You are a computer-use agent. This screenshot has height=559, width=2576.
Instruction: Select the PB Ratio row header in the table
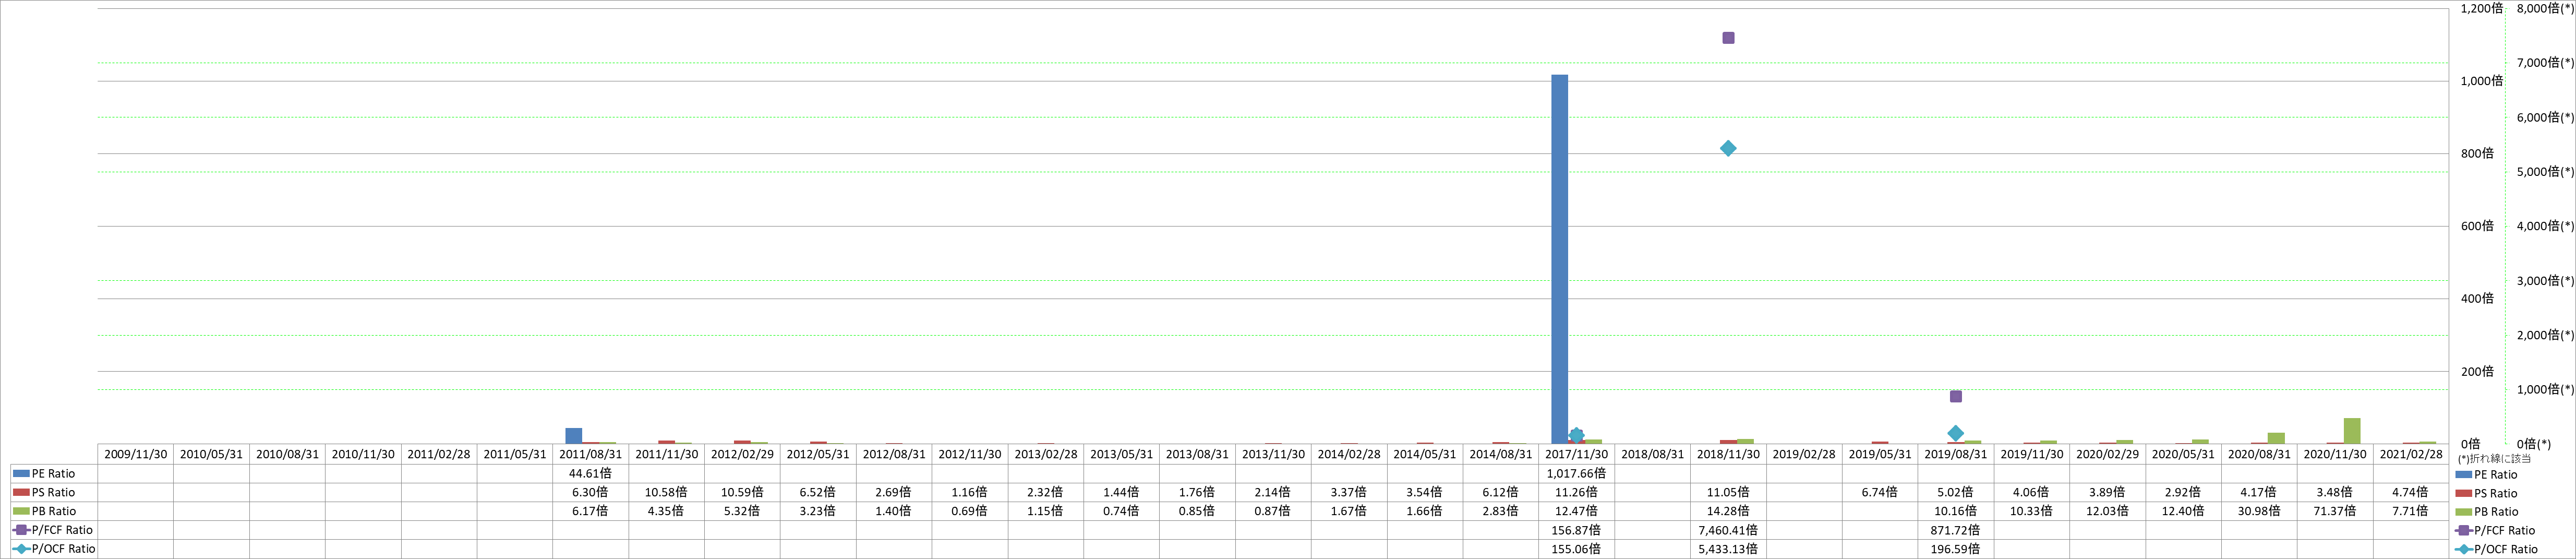tap(54, 511)
